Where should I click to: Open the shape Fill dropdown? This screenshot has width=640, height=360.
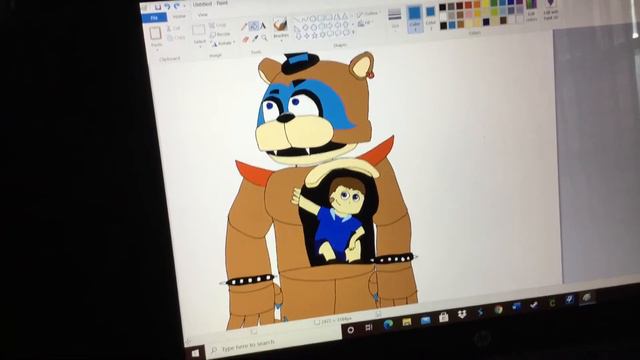point(364,22)
